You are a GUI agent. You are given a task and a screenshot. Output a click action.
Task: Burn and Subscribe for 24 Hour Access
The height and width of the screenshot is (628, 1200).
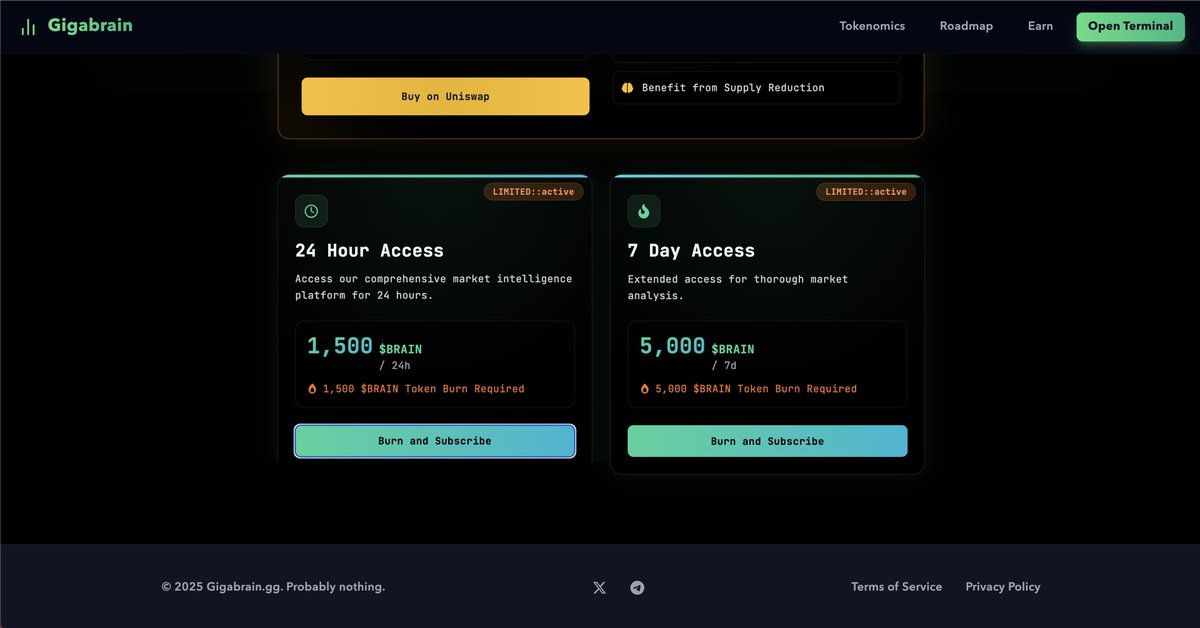click(x=435, y=441)
